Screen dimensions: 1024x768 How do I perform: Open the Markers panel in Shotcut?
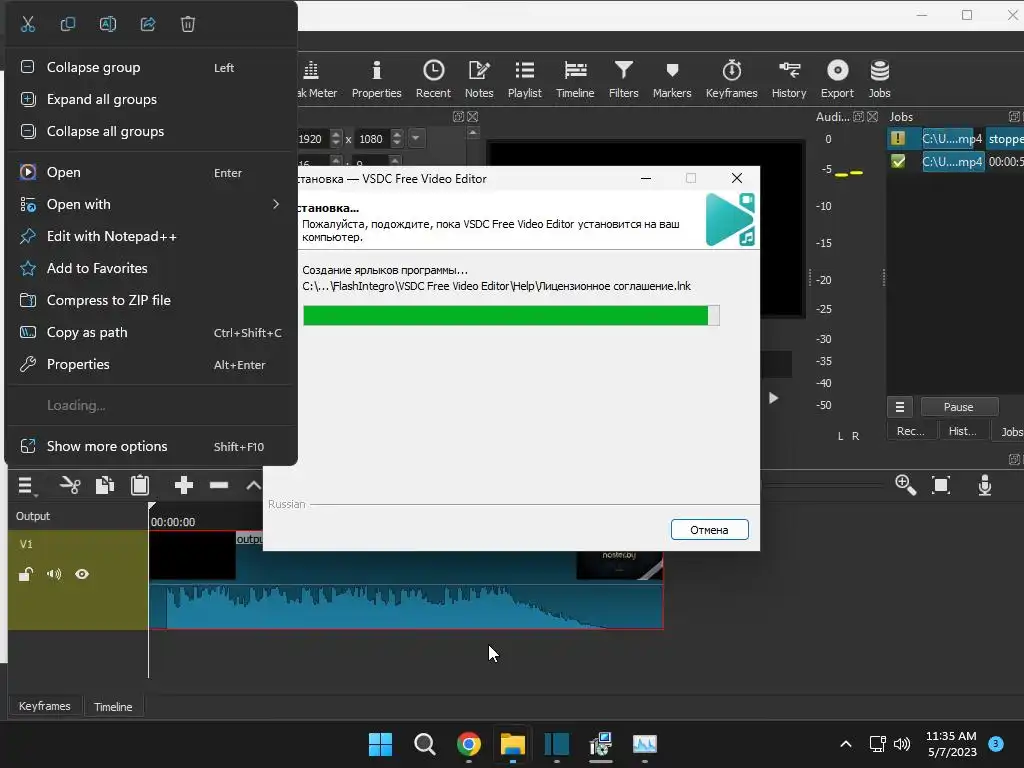(x=671, y=80)
